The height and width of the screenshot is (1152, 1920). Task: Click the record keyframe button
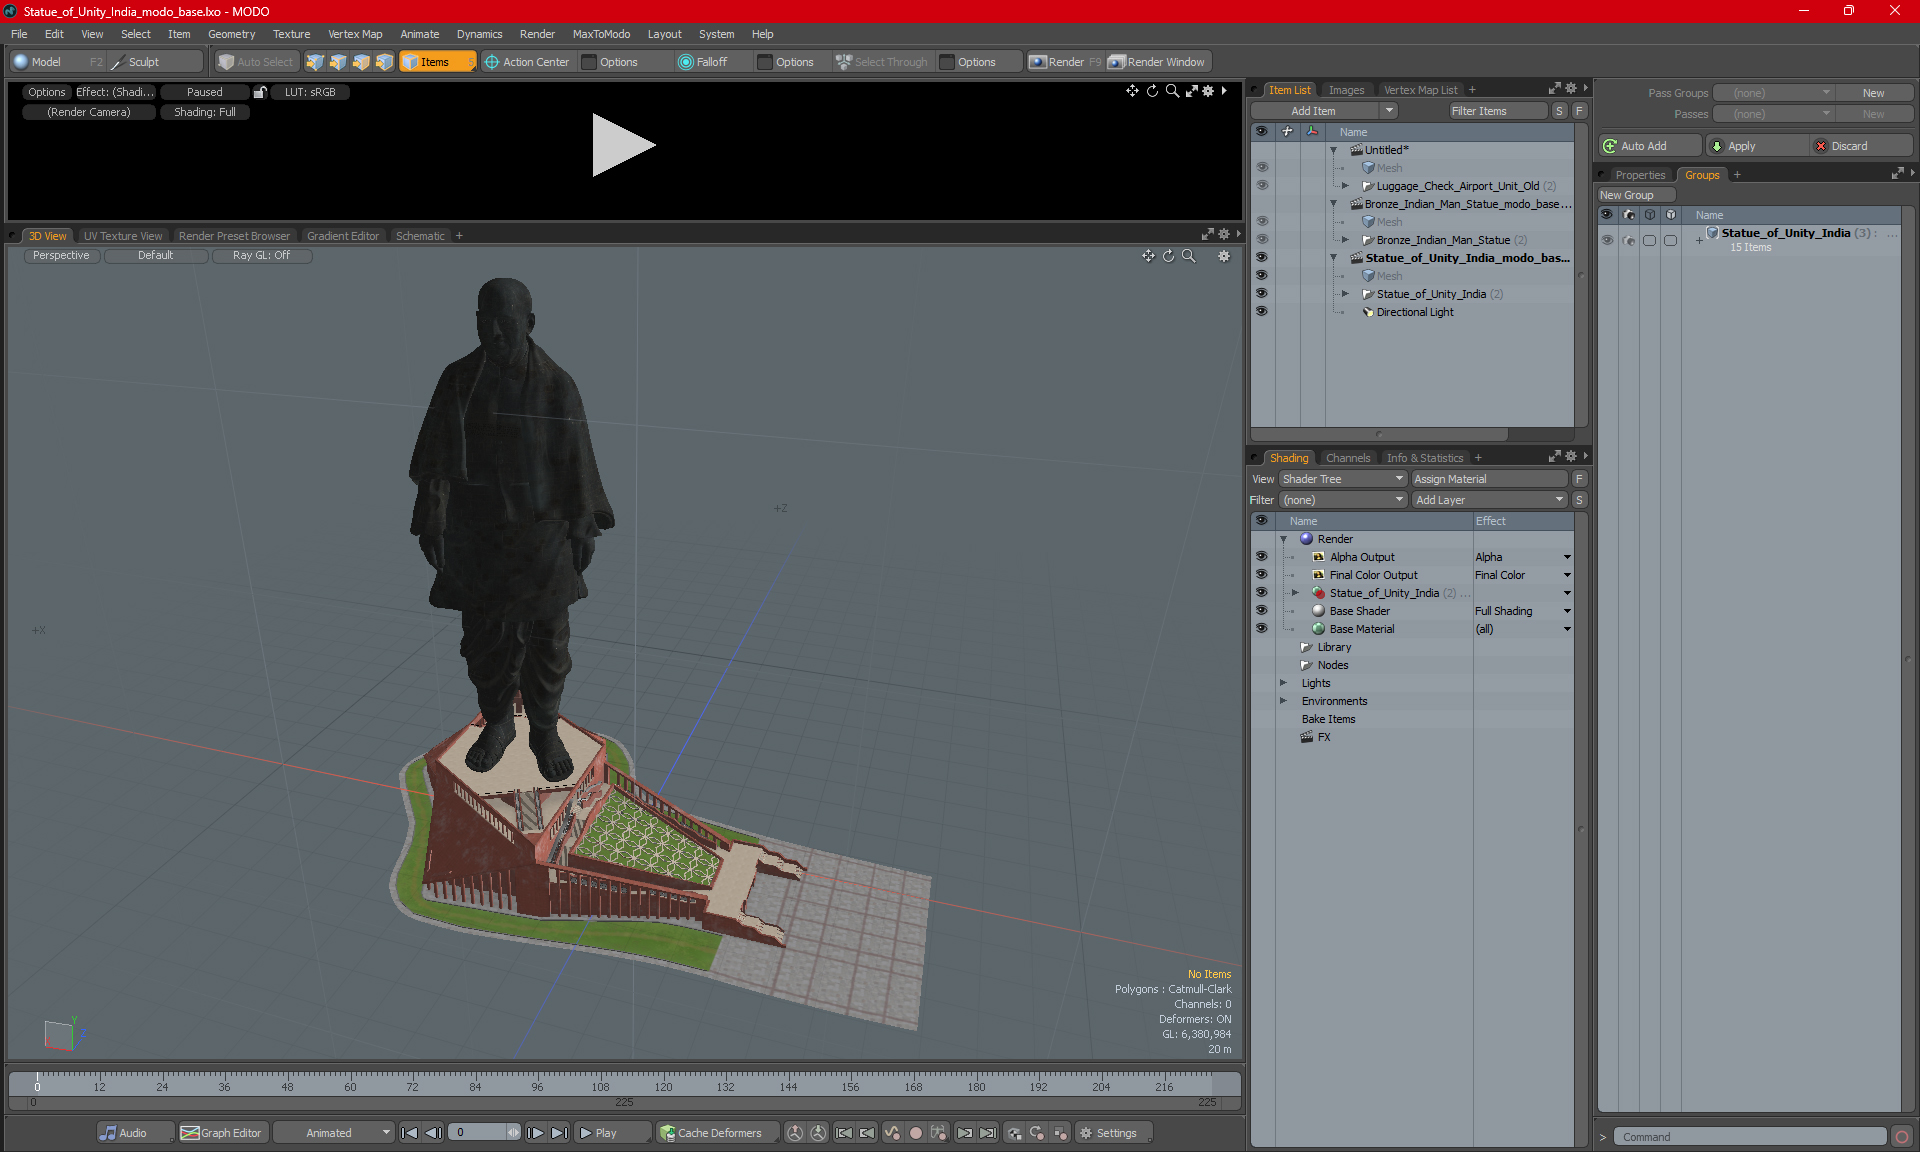tap(915, 1133)
